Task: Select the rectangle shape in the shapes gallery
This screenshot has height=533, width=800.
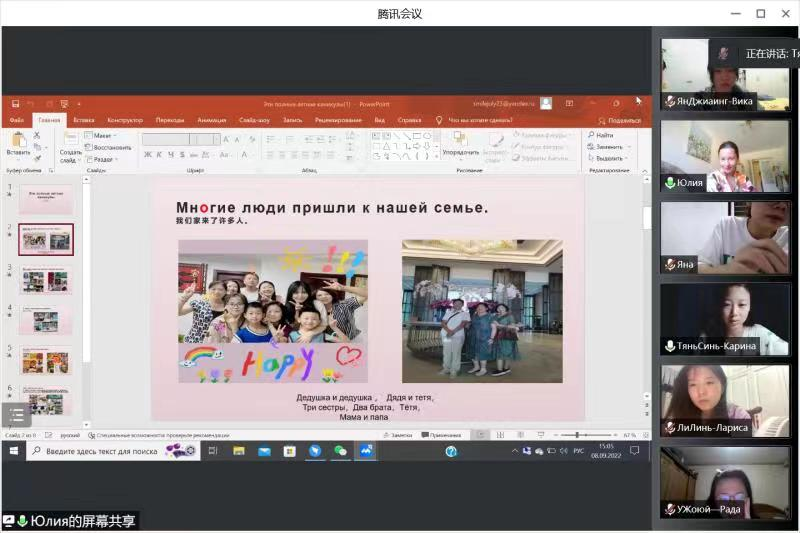Action: tap(417, 136)
